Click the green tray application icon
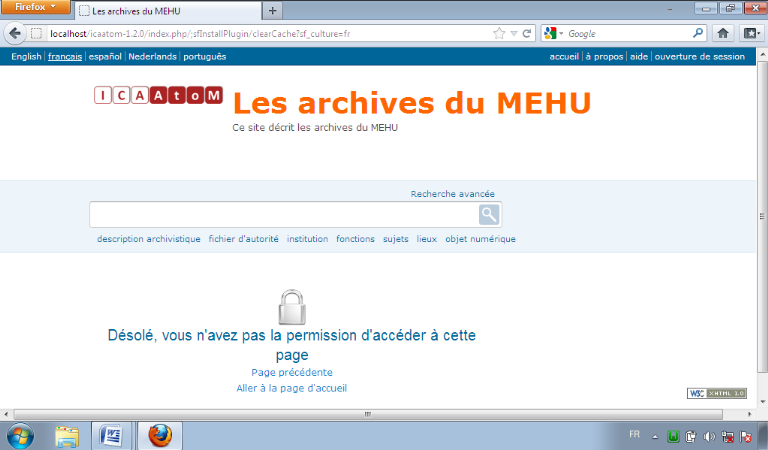 pyautogui.click(x=673, y=436)
